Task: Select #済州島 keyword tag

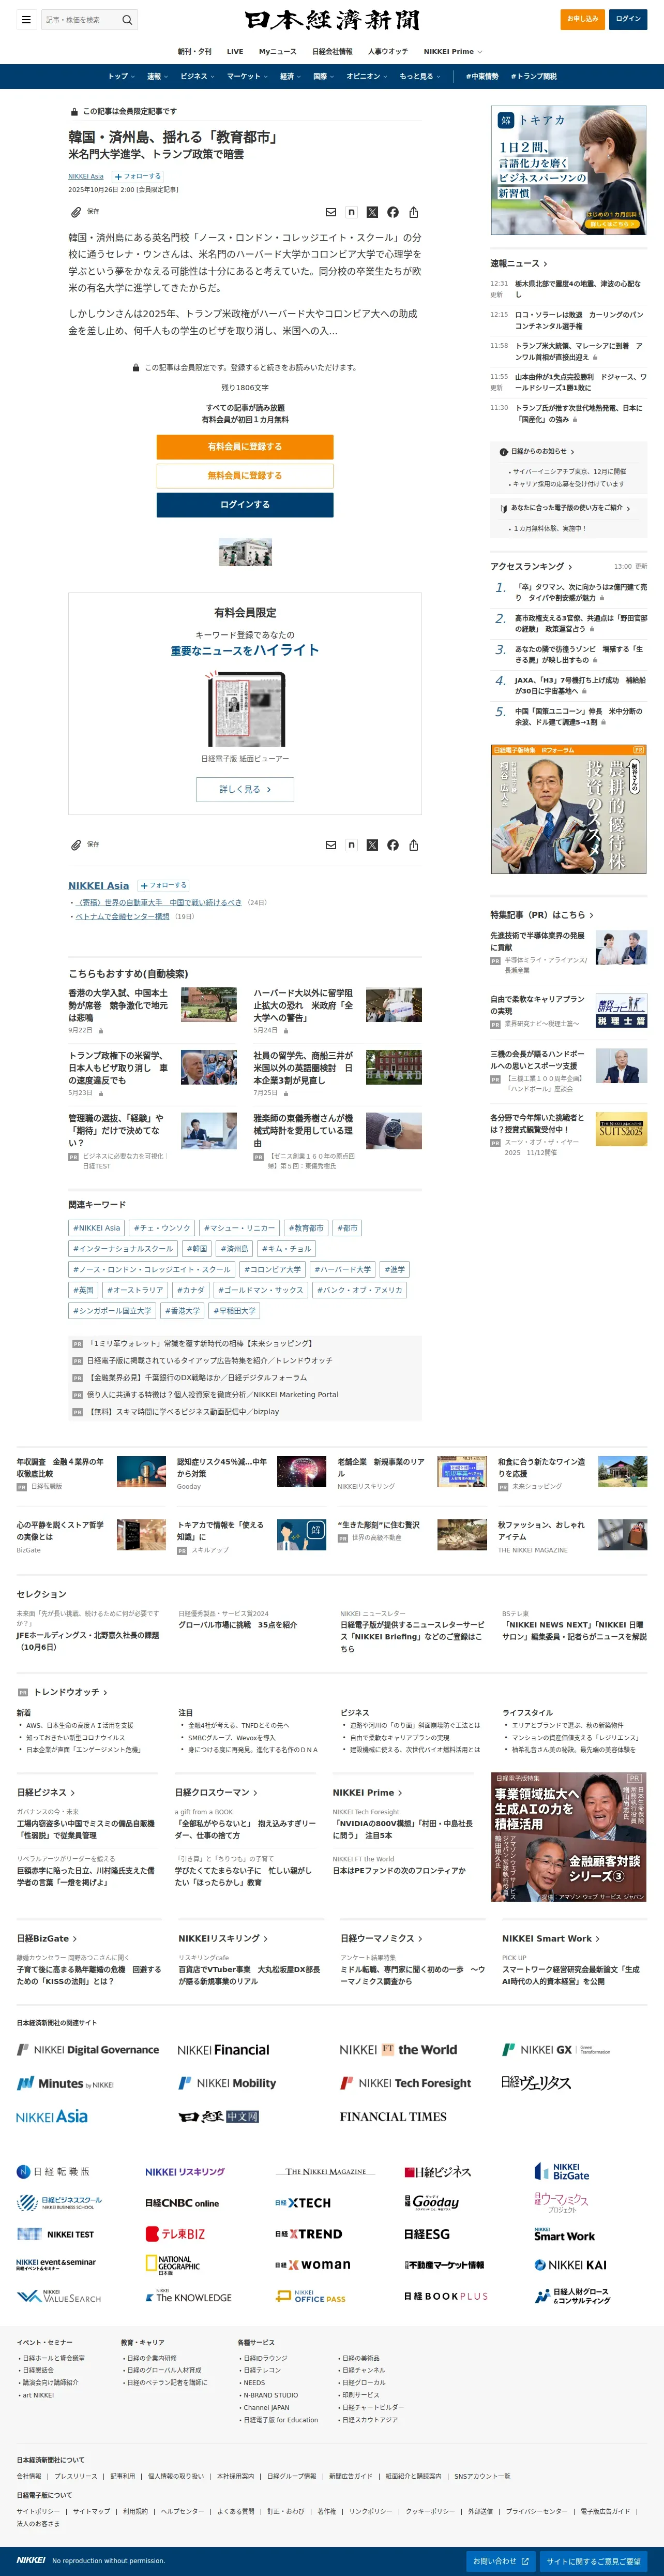Action: 234,1249
